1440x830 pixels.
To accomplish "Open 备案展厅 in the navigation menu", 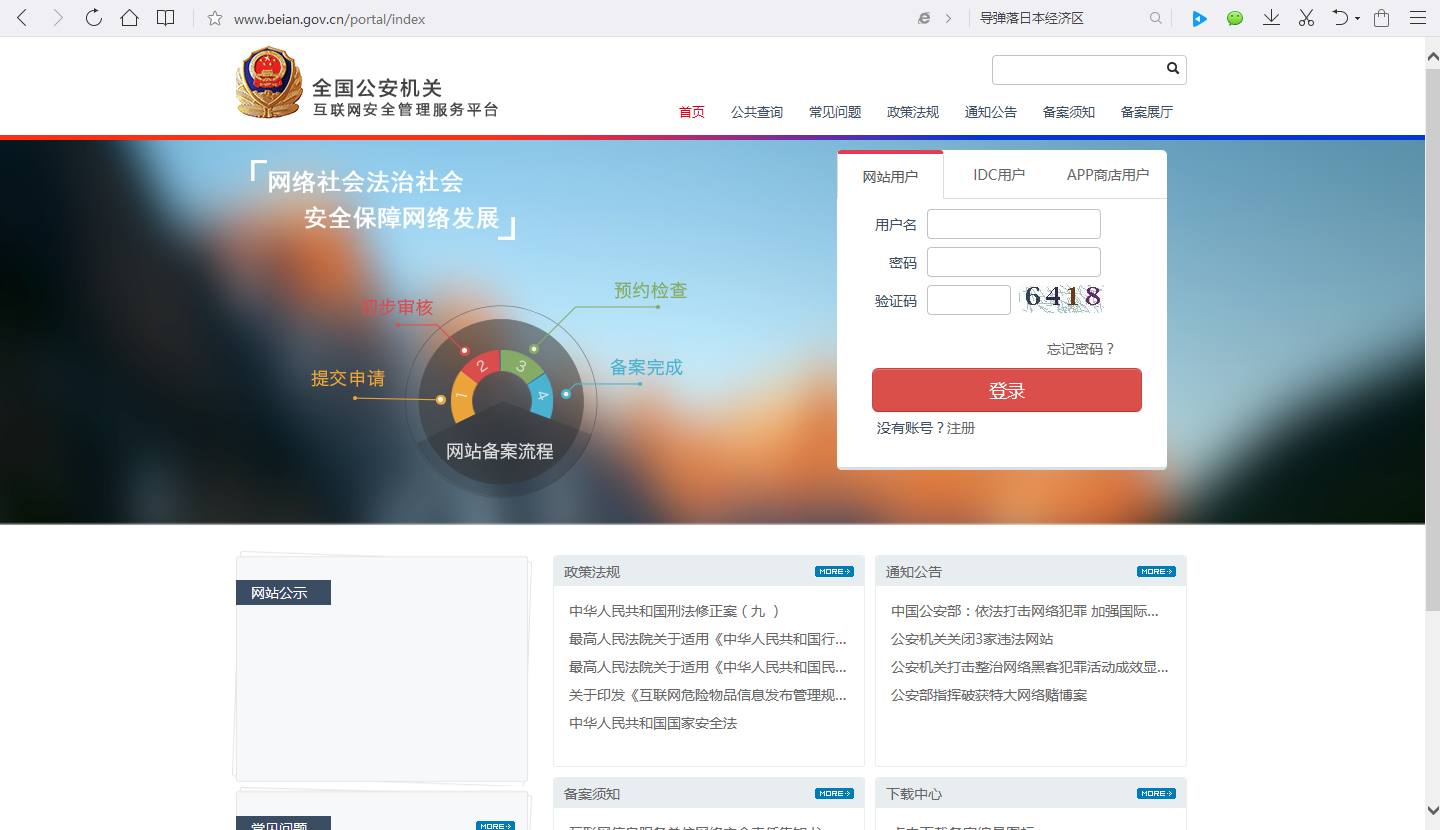I will click(x=1146, y=112).
